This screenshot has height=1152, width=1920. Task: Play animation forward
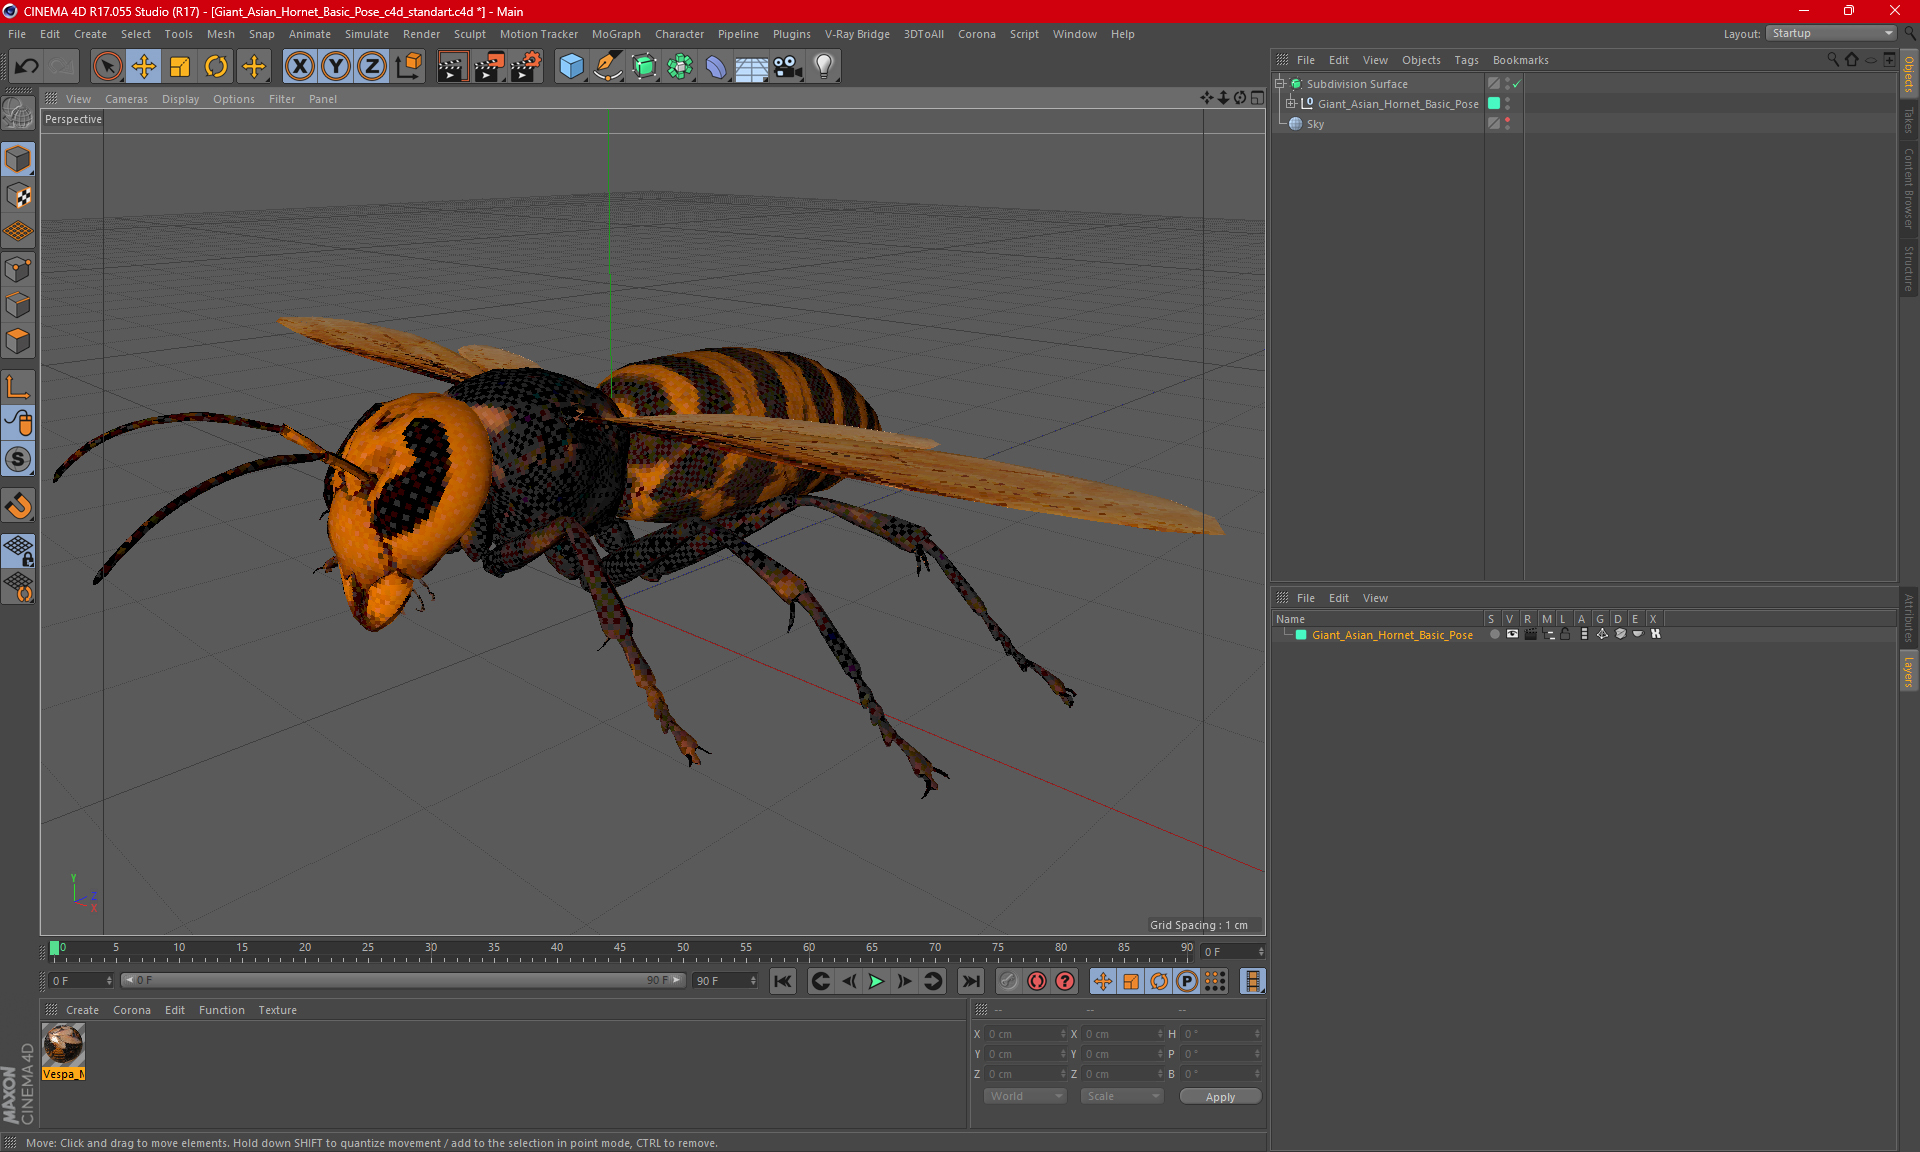tap(876, 981)
